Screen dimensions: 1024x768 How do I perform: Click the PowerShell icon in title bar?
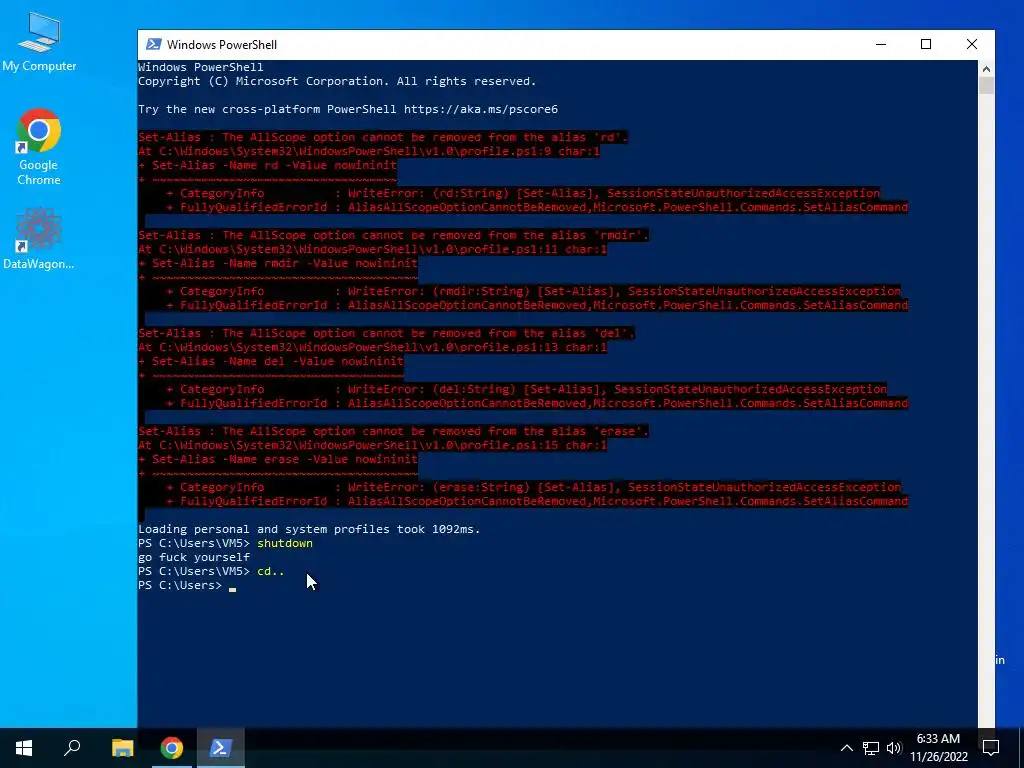click(x=153, y=44)
